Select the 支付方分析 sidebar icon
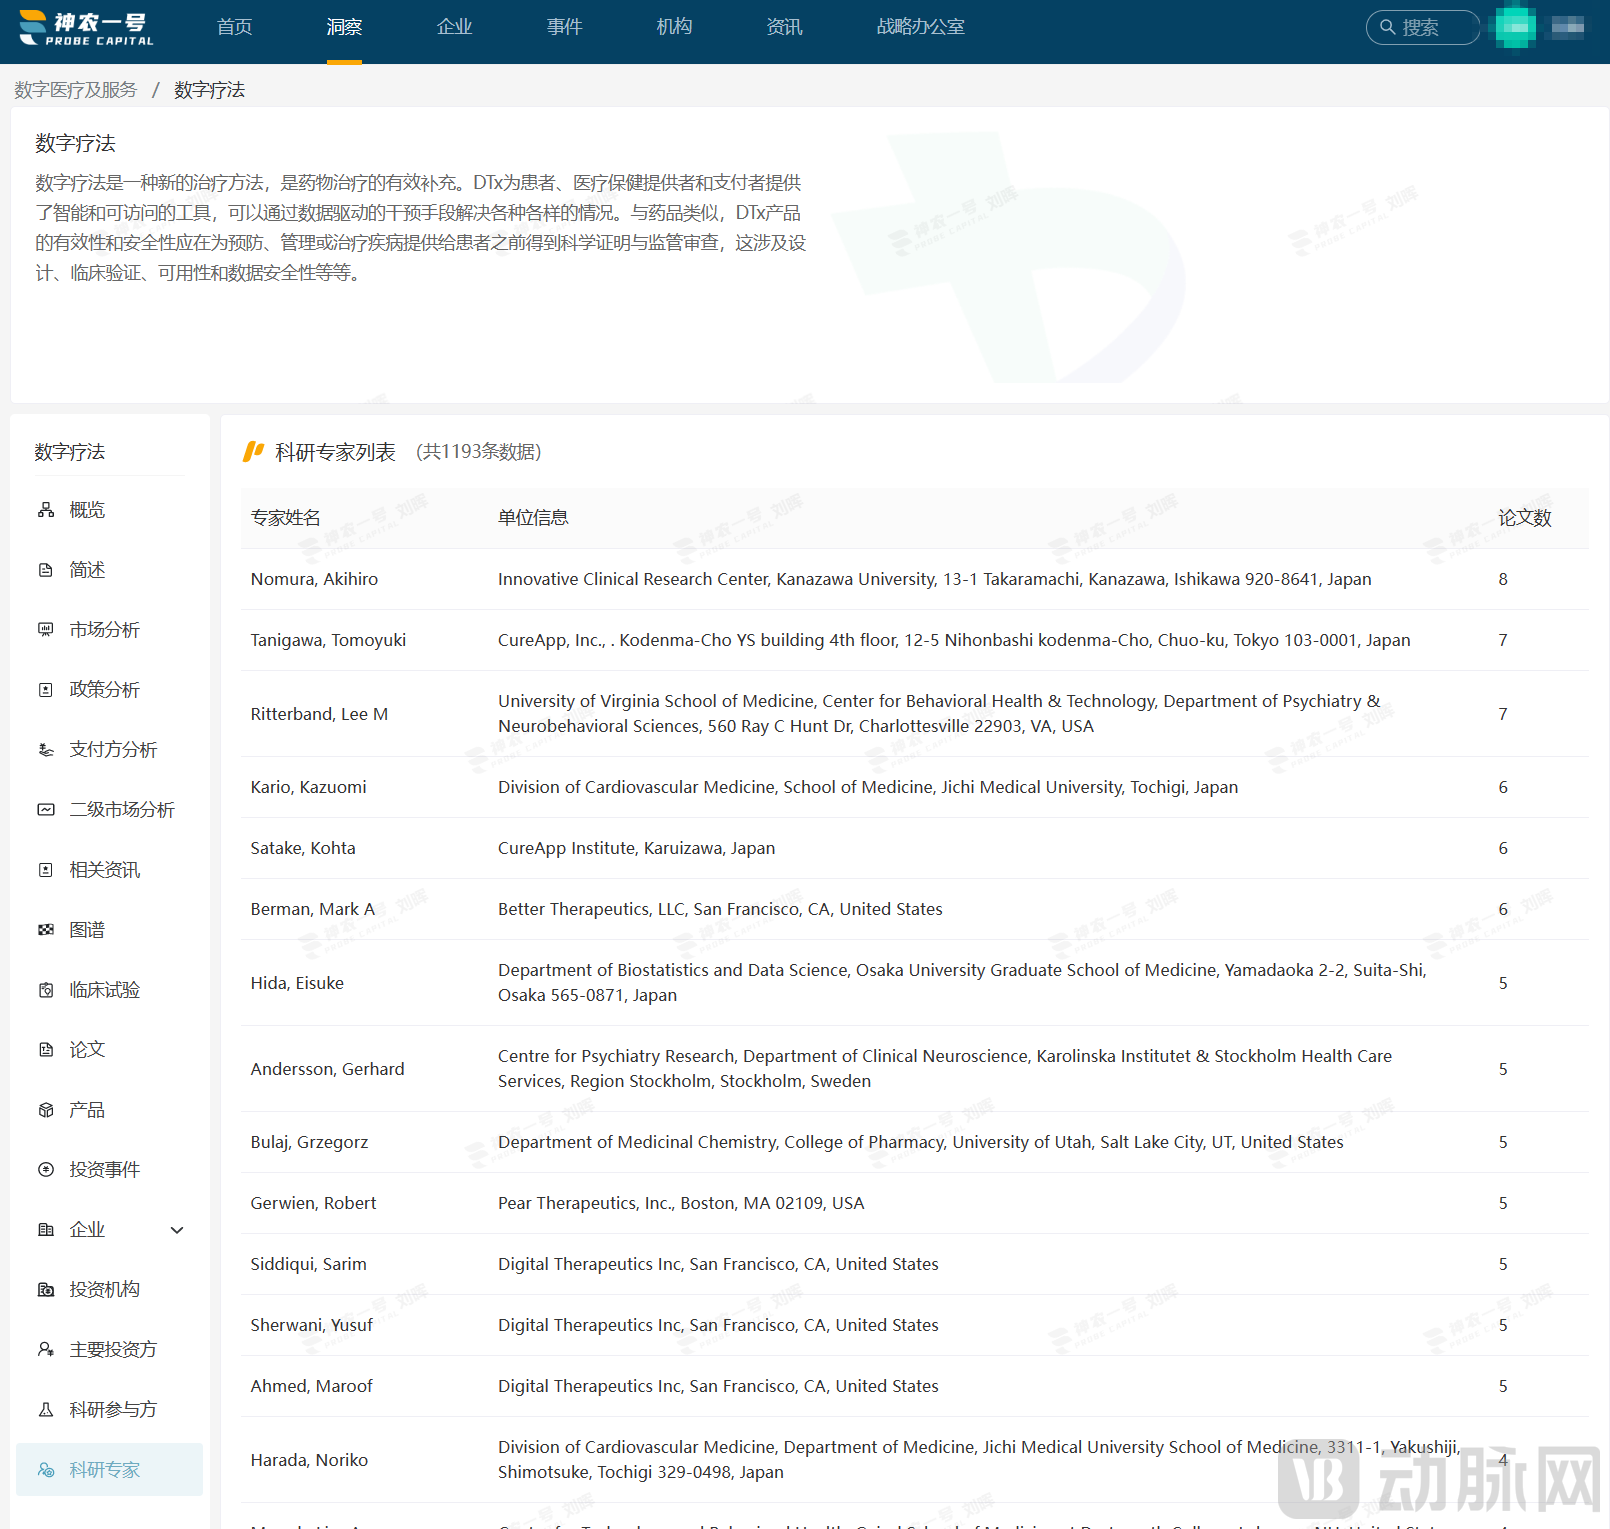The width and height of the screenshot is (1610, 1529). tap(46, 750)
